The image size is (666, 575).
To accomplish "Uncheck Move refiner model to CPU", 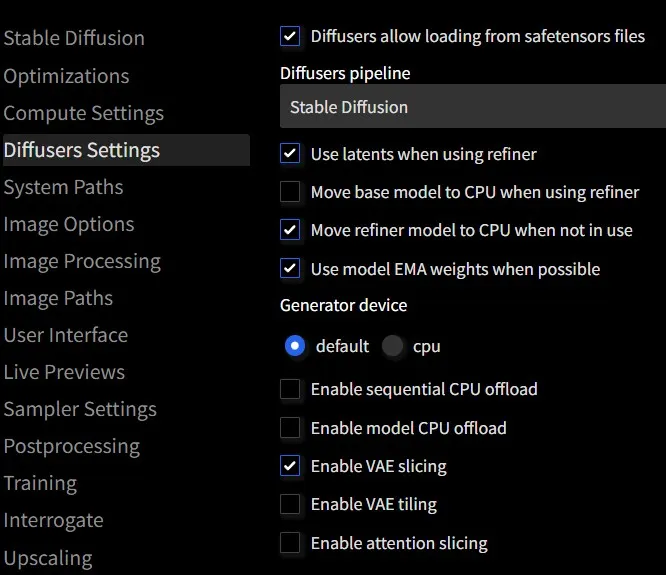I will point(290,230).
